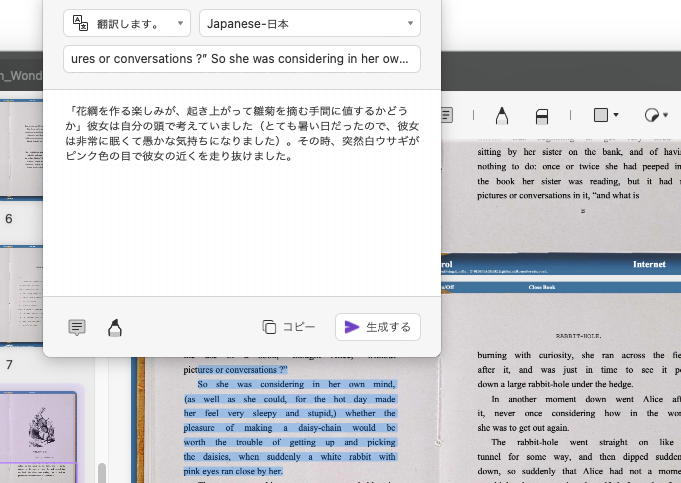
Task: Click the text box icon in toolbar
Action: pyautogui.click(x=447, y=115)
